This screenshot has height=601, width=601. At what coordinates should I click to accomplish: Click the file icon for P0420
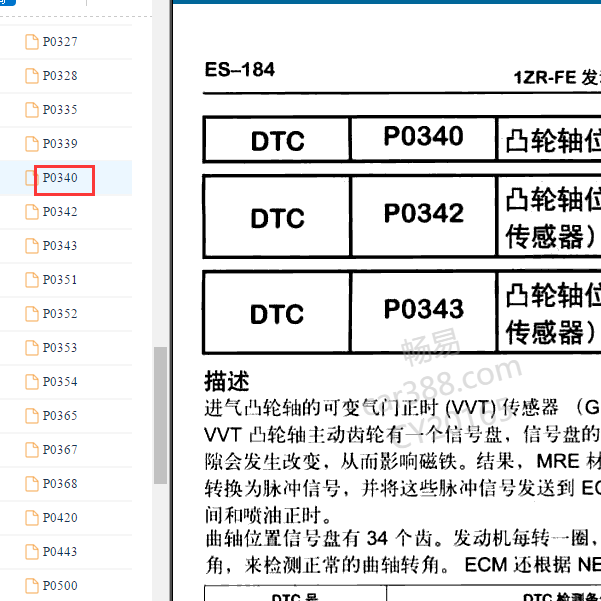[32, 518]
